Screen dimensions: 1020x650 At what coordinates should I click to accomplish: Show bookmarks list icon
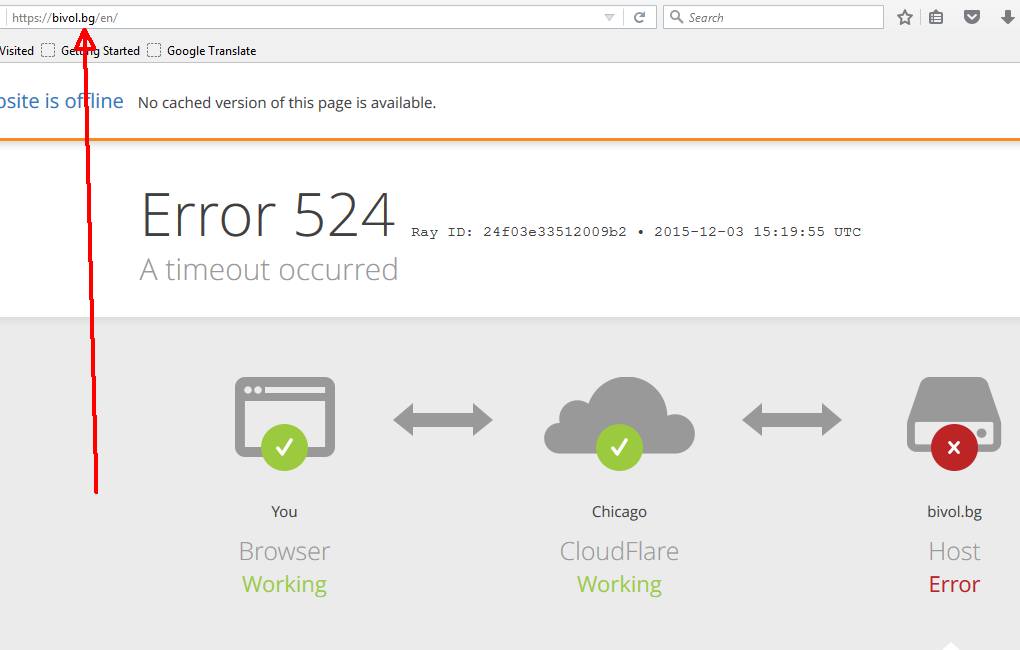pos(936,17)
